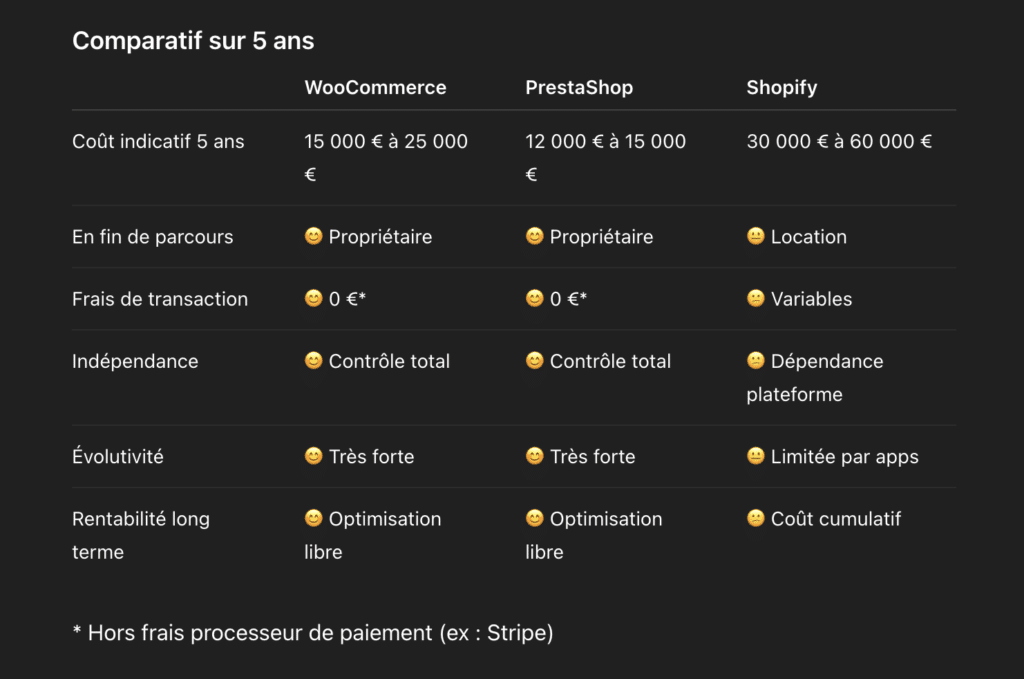Click the smiley emoji beside PrestaShop 0 €*
Image resolution: width=1024 pixels, height=679 pixels.
[x=535, y=299]
